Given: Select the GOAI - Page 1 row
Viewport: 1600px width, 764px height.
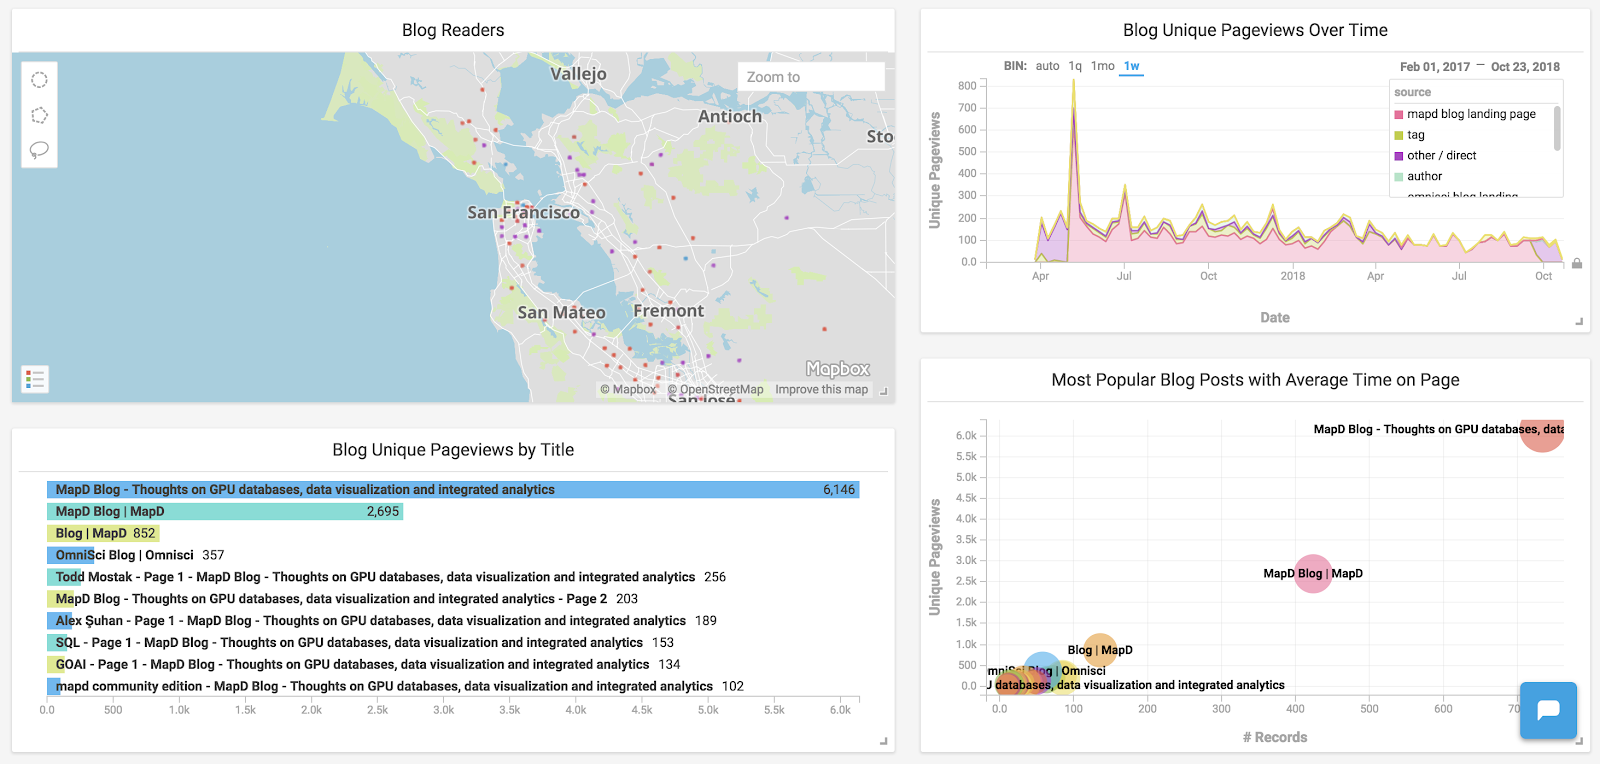Looking at the screenshot, I should coord(364,665).
